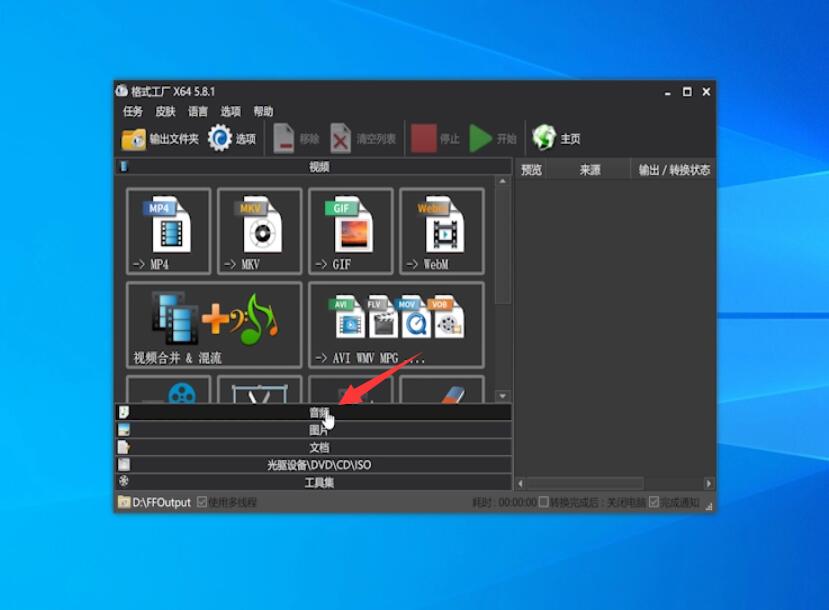Click the D:\FFOutput folder icon in the status bar

tap(124, 502)
